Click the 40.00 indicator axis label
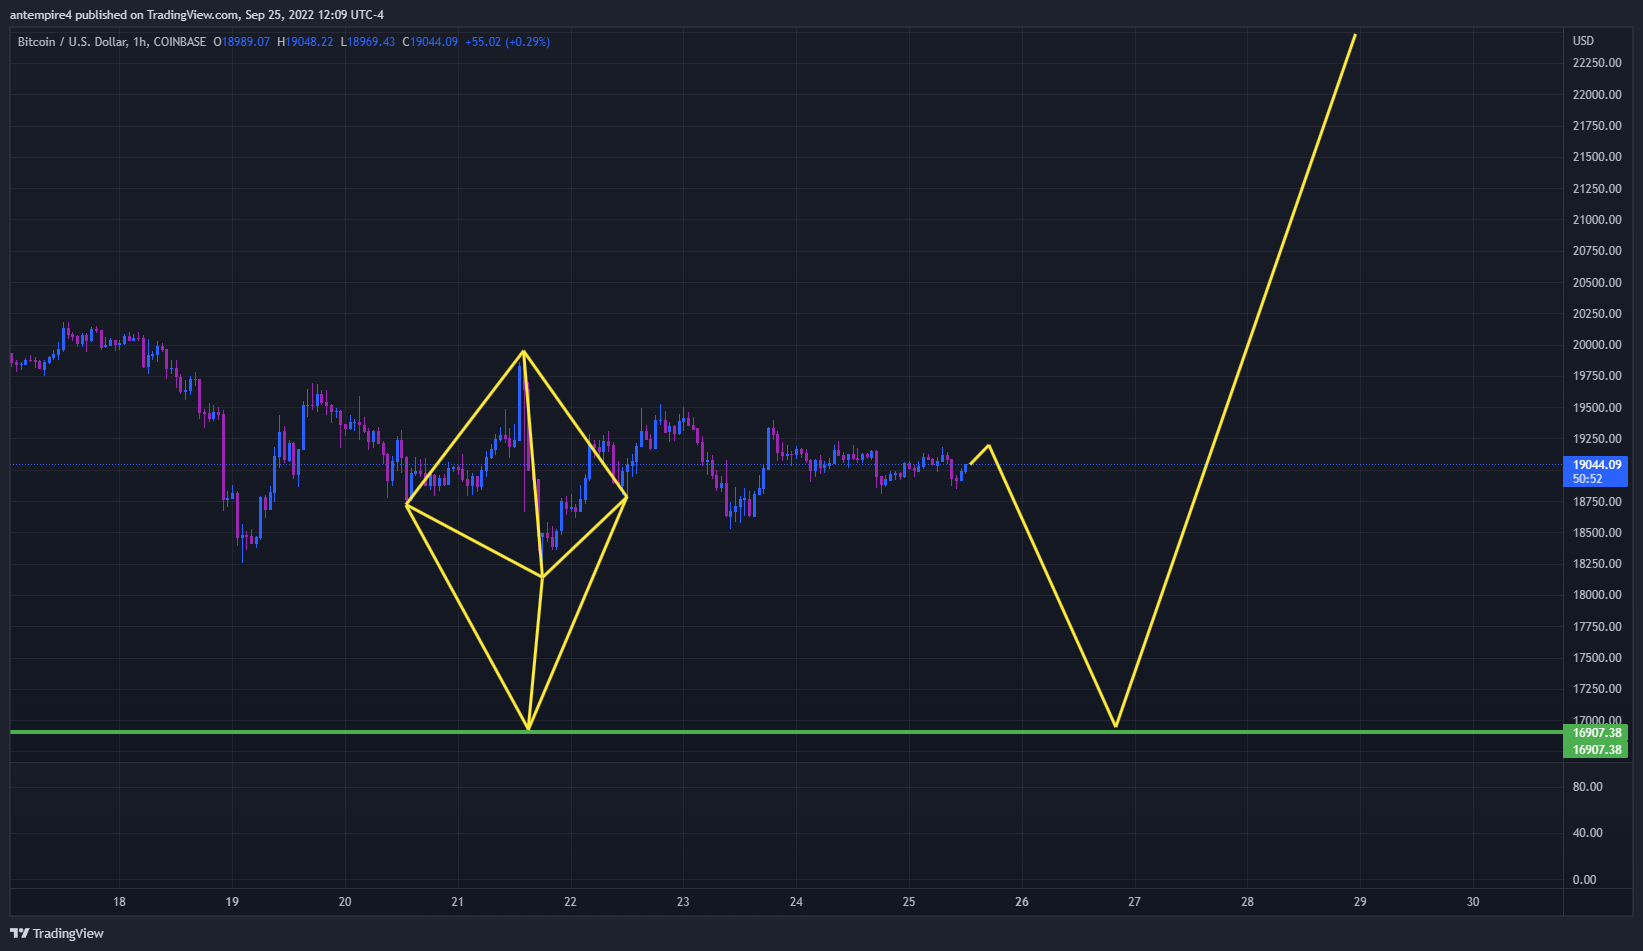Screen dimensions: 1643x951 [1587, 833]
